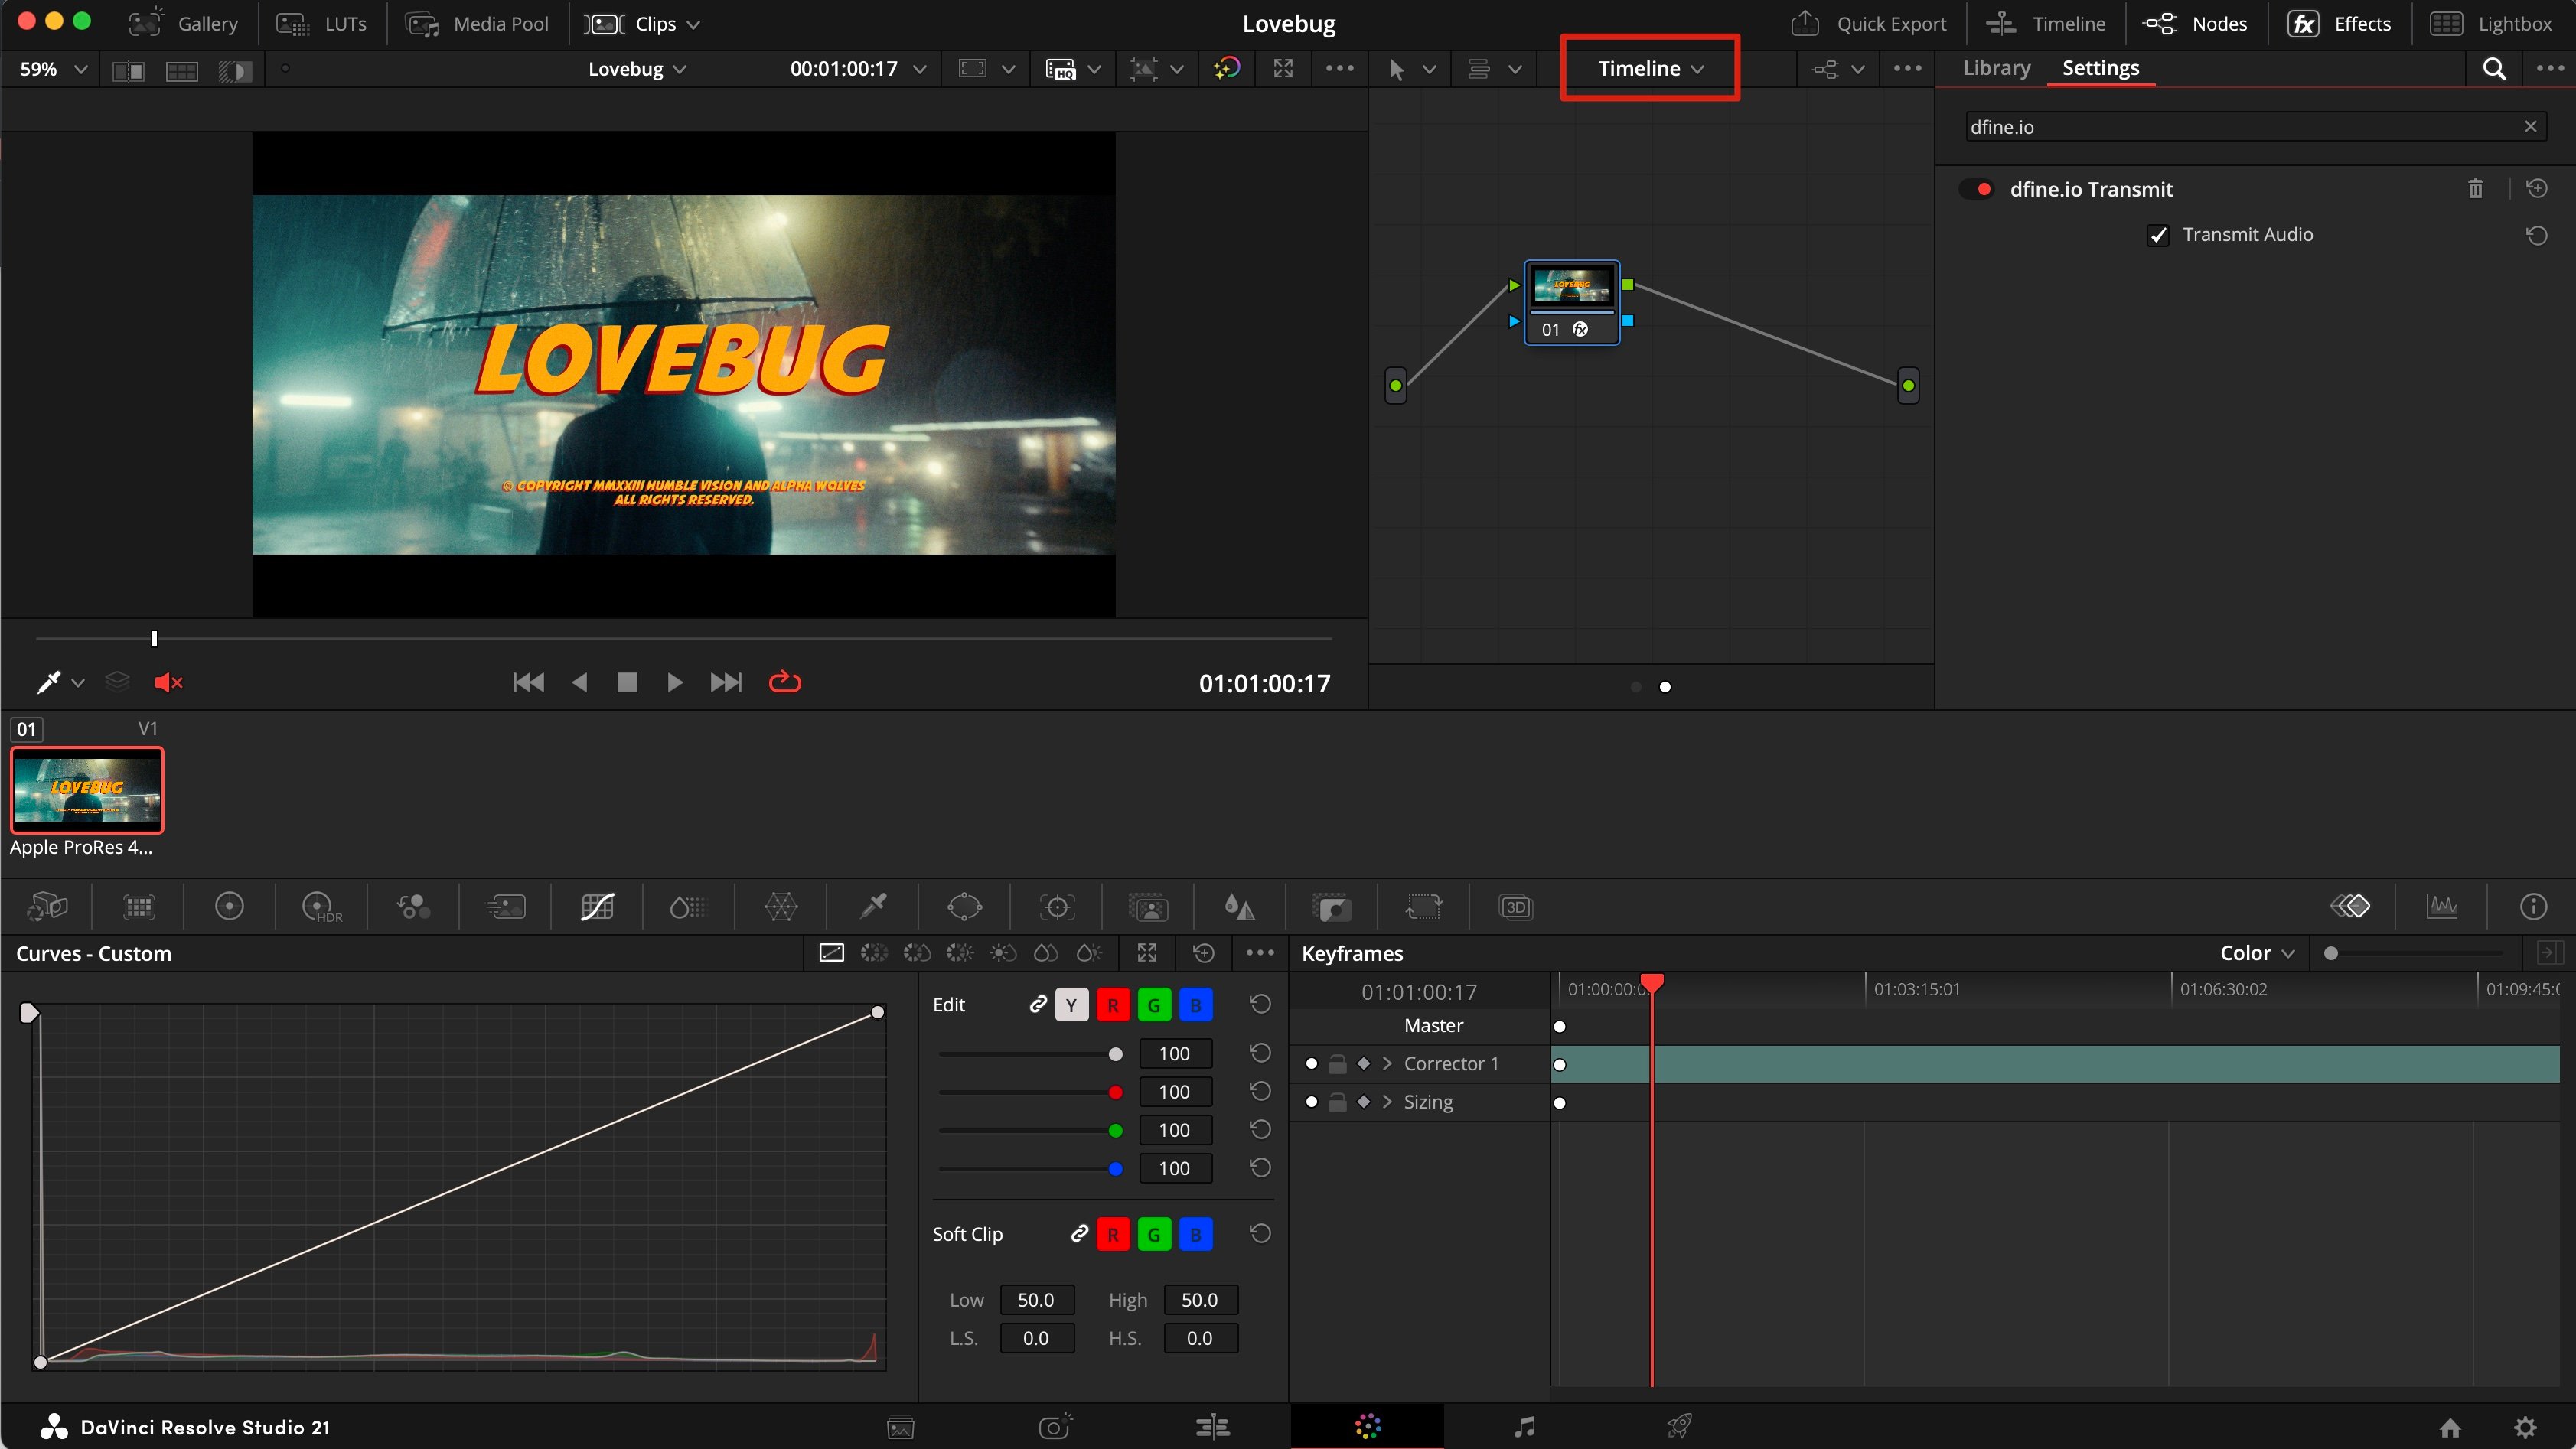Image resolution: width=2576 pixels, height=1449 pixels.
Task: Open the Color Wheels palette
Action: coord(229,907)
